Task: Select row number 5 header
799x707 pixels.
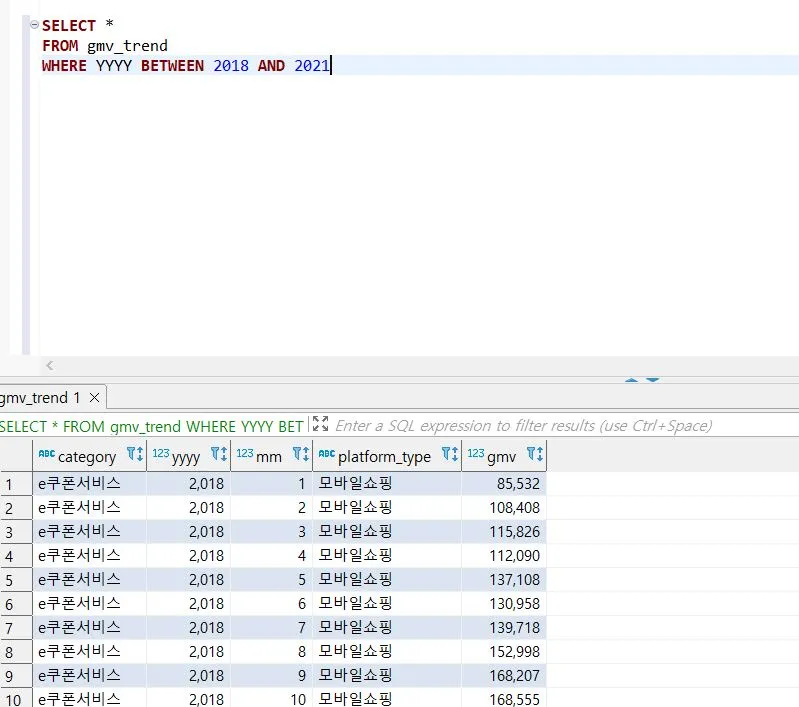Action: pyautogui.click(x=16, y=580)
